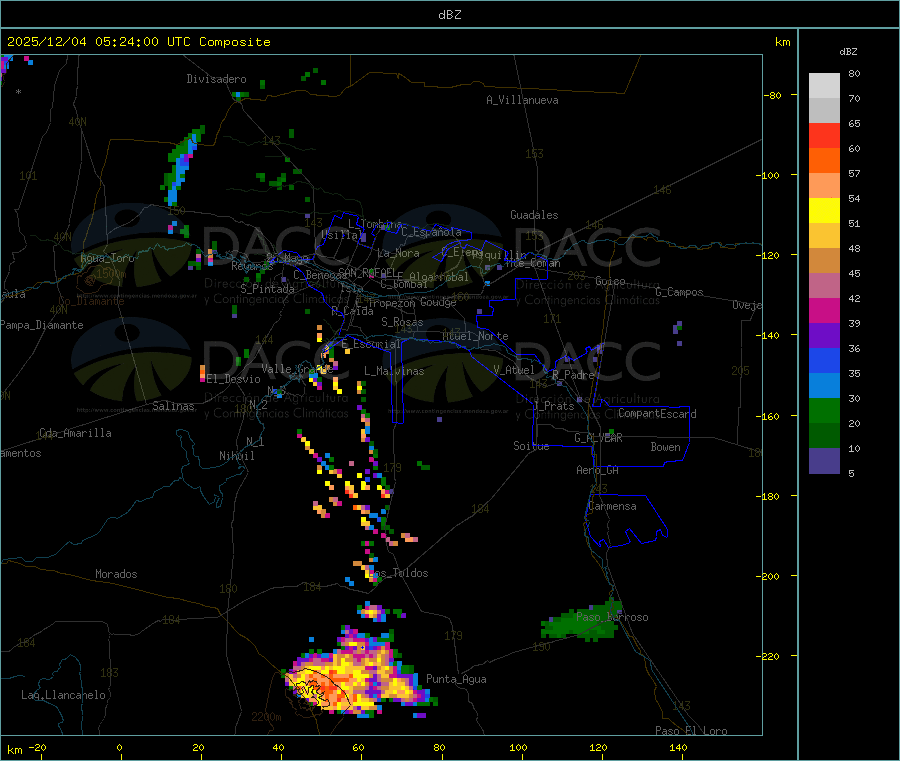
Task: Click the S_Pintada map label
Action: pyautogui.click(x=267, y=289)
